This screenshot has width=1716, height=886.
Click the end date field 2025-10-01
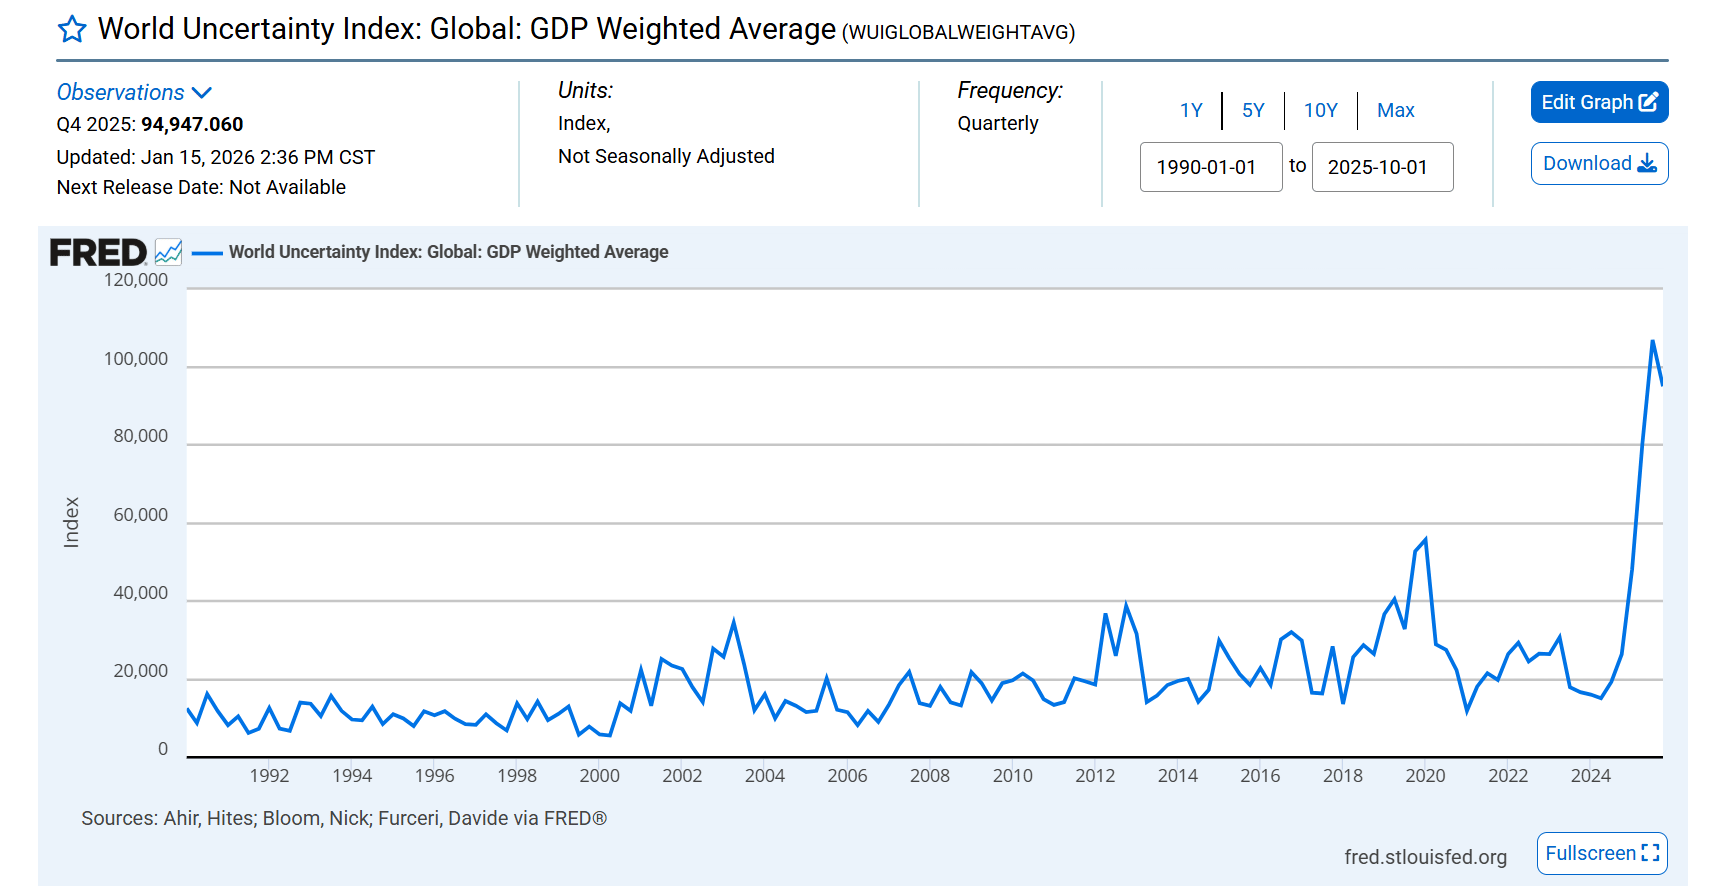[x=1381, y=167]
